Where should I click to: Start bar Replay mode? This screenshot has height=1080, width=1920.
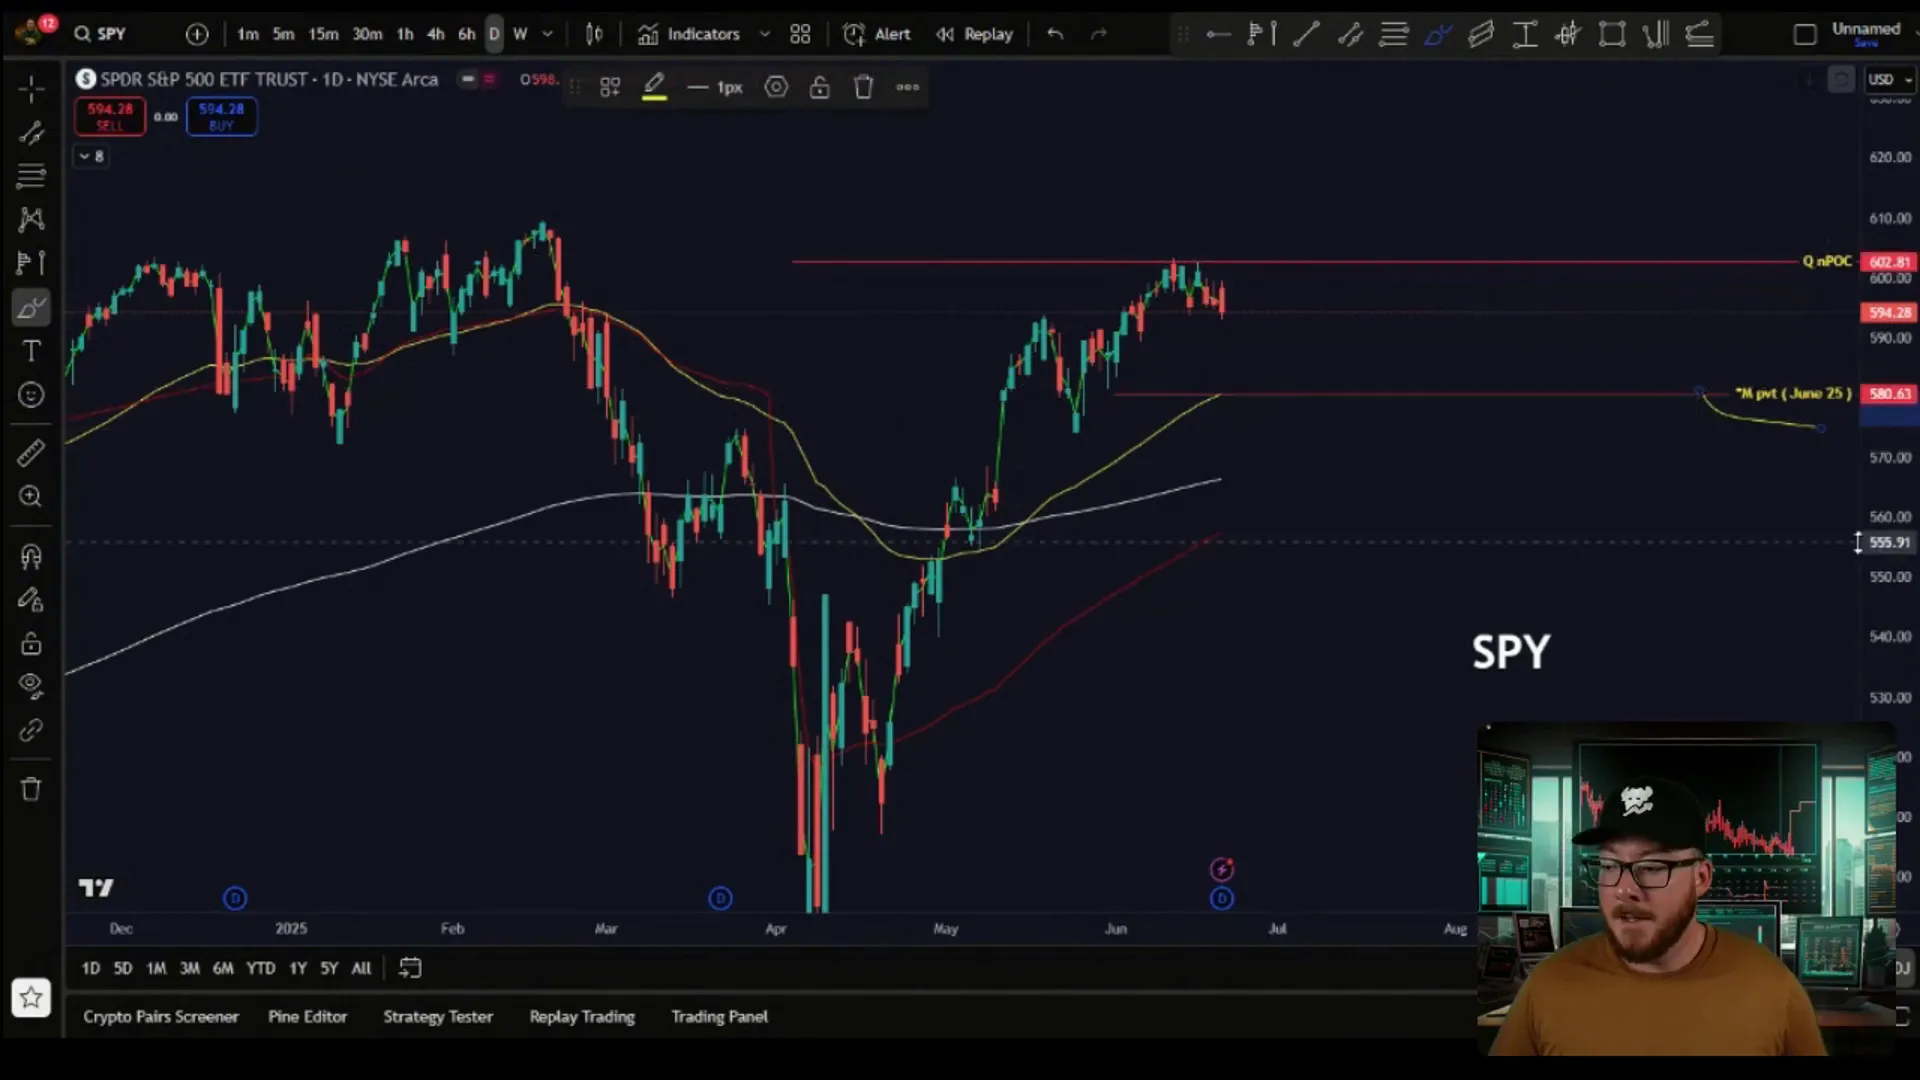pos(975,34)
